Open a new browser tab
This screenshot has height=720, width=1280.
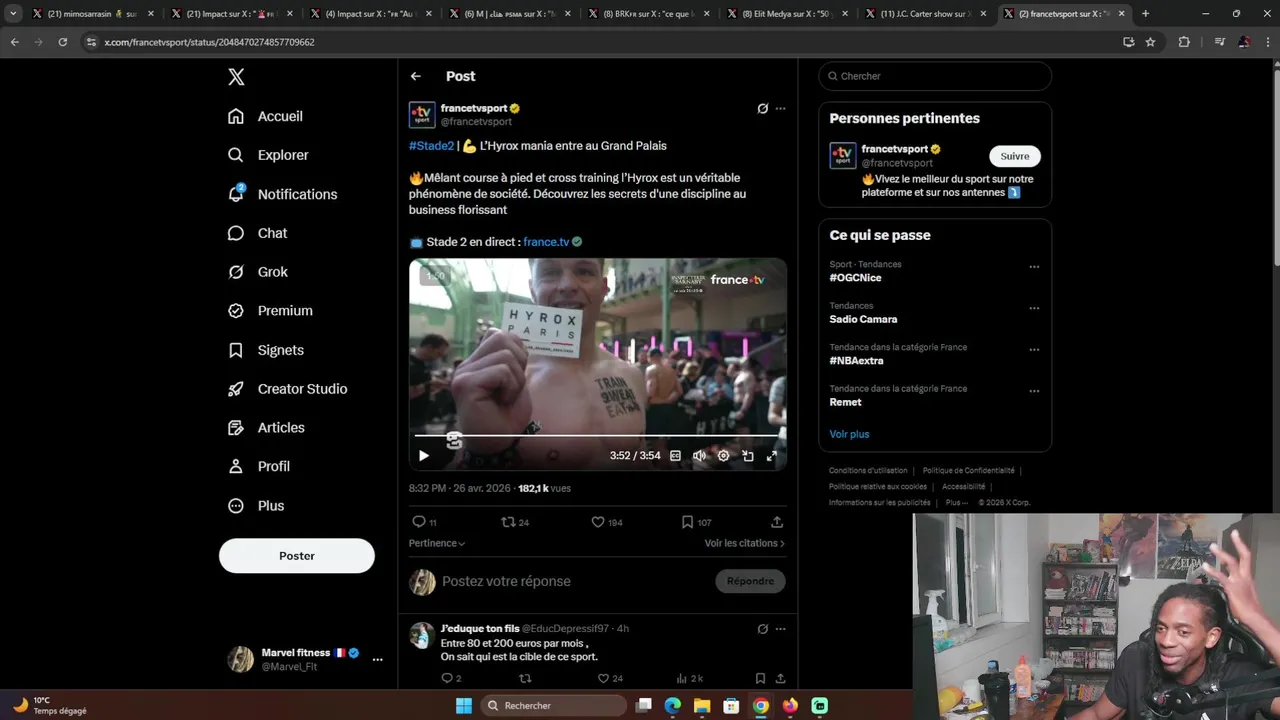pyautogui.click(x=1145, y=14)
